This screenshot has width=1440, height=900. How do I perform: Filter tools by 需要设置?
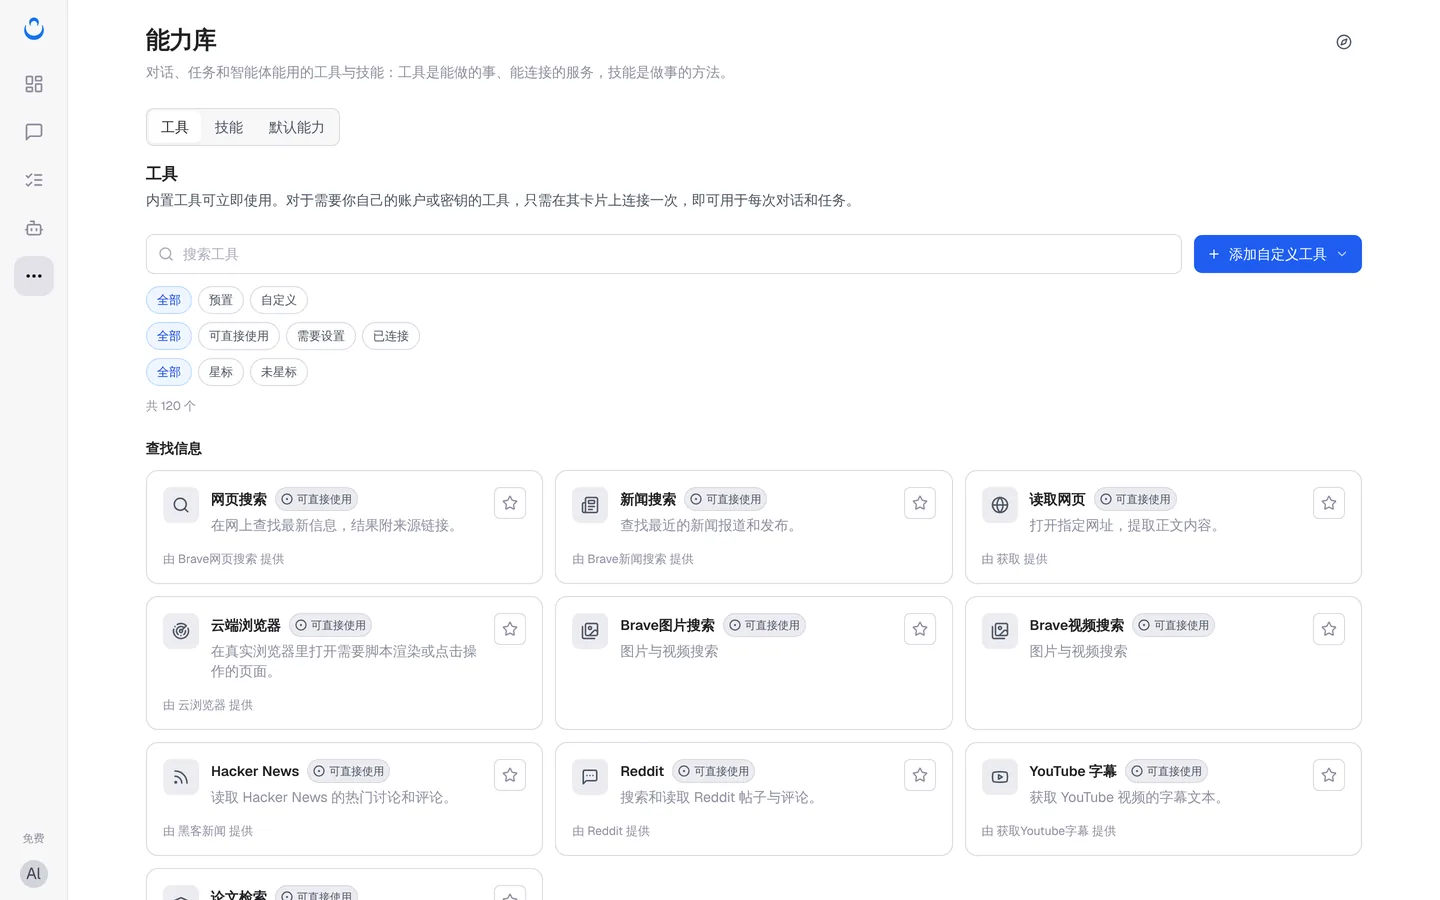point(321,336)
